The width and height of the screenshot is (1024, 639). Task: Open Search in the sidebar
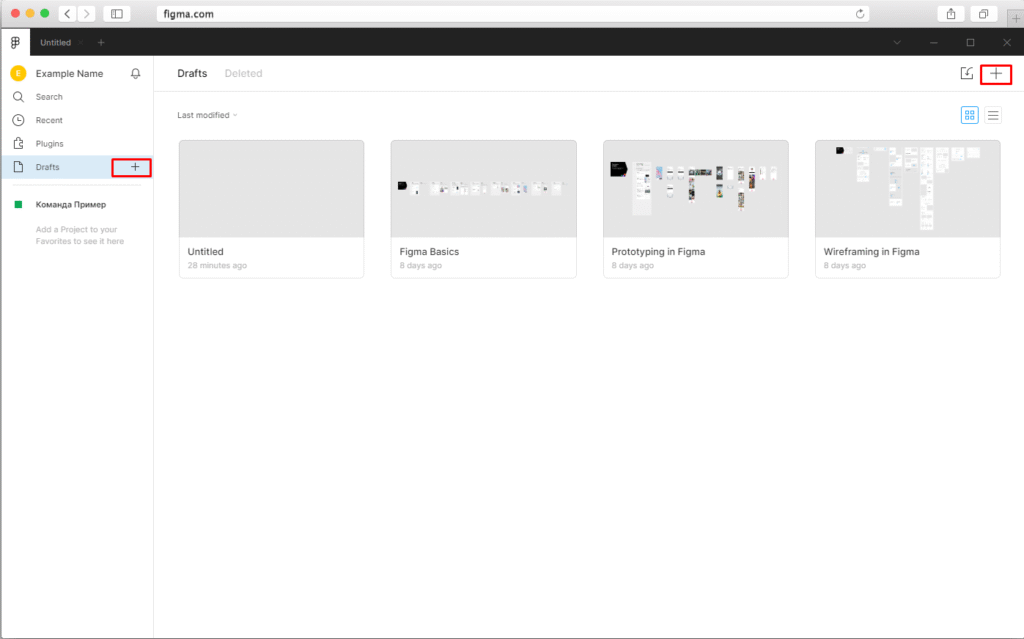pos(49,97)
